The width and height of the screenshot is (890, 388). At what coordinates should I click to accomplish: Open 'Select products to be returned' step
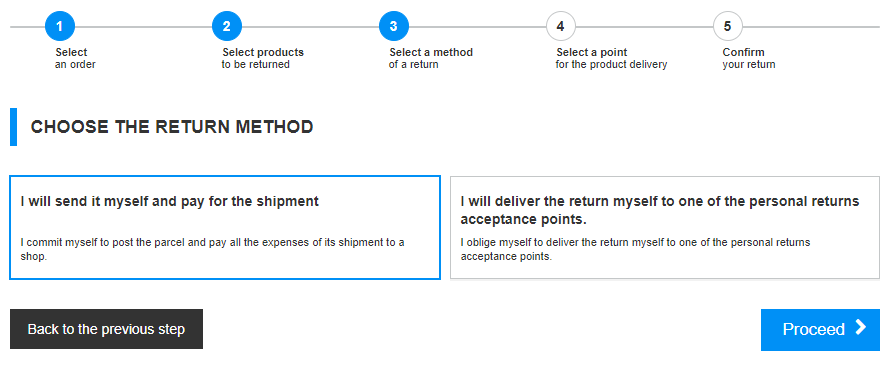point(262,58)
